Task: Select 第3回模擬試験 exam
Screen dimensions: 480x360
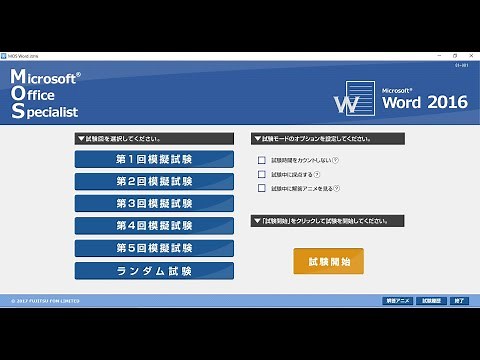Action: 154,203
